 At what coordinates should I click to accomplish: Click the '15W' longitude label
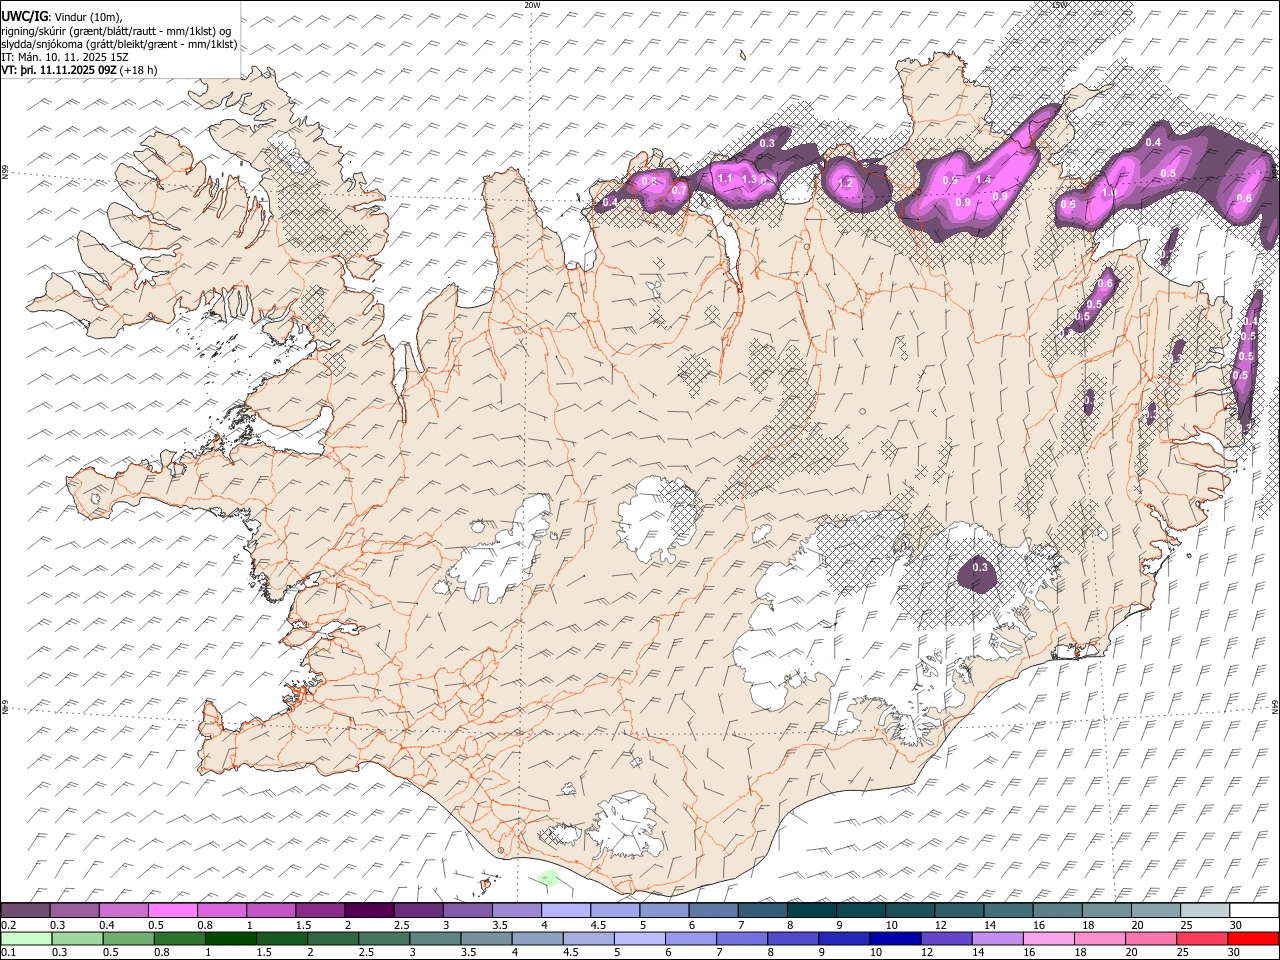[x=1059, y=5]
